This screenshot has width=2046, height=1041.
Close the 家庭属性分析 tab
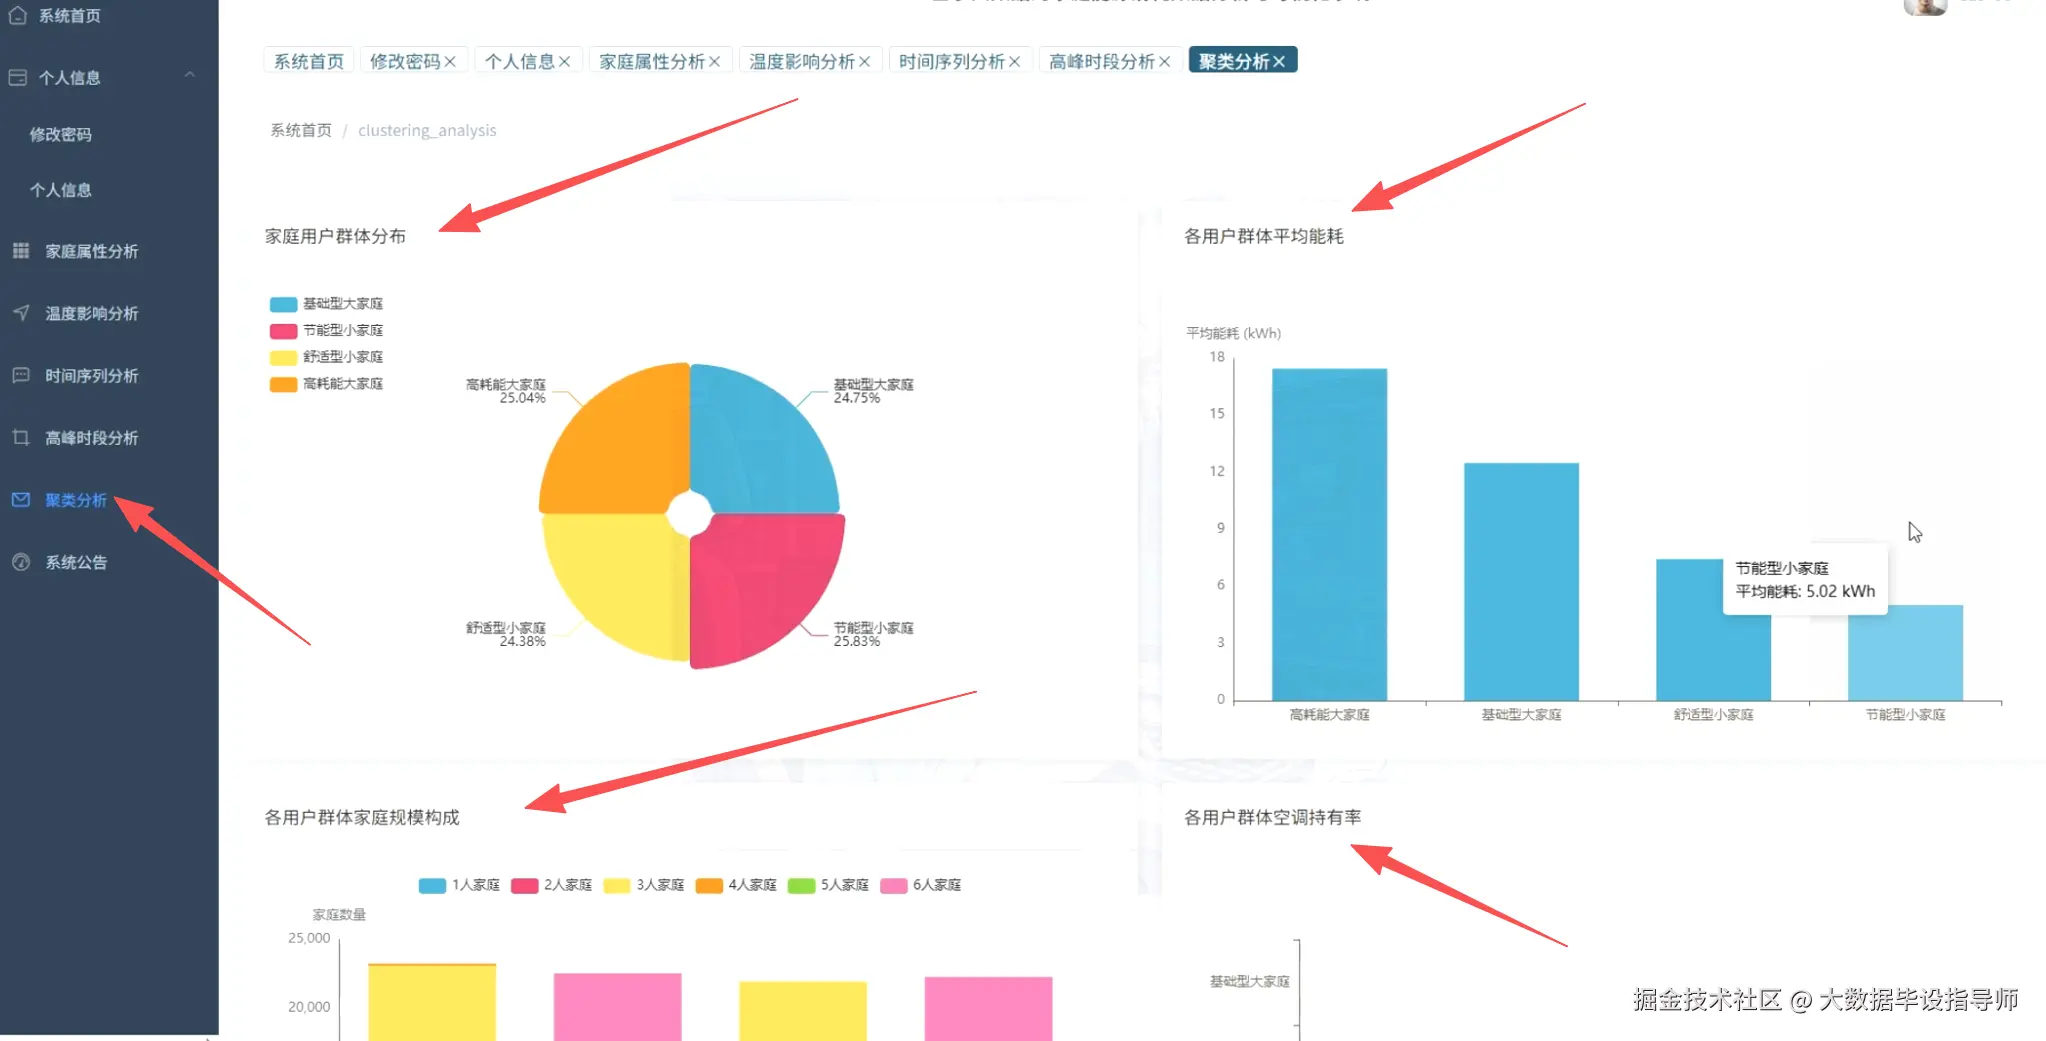[715, 60]
